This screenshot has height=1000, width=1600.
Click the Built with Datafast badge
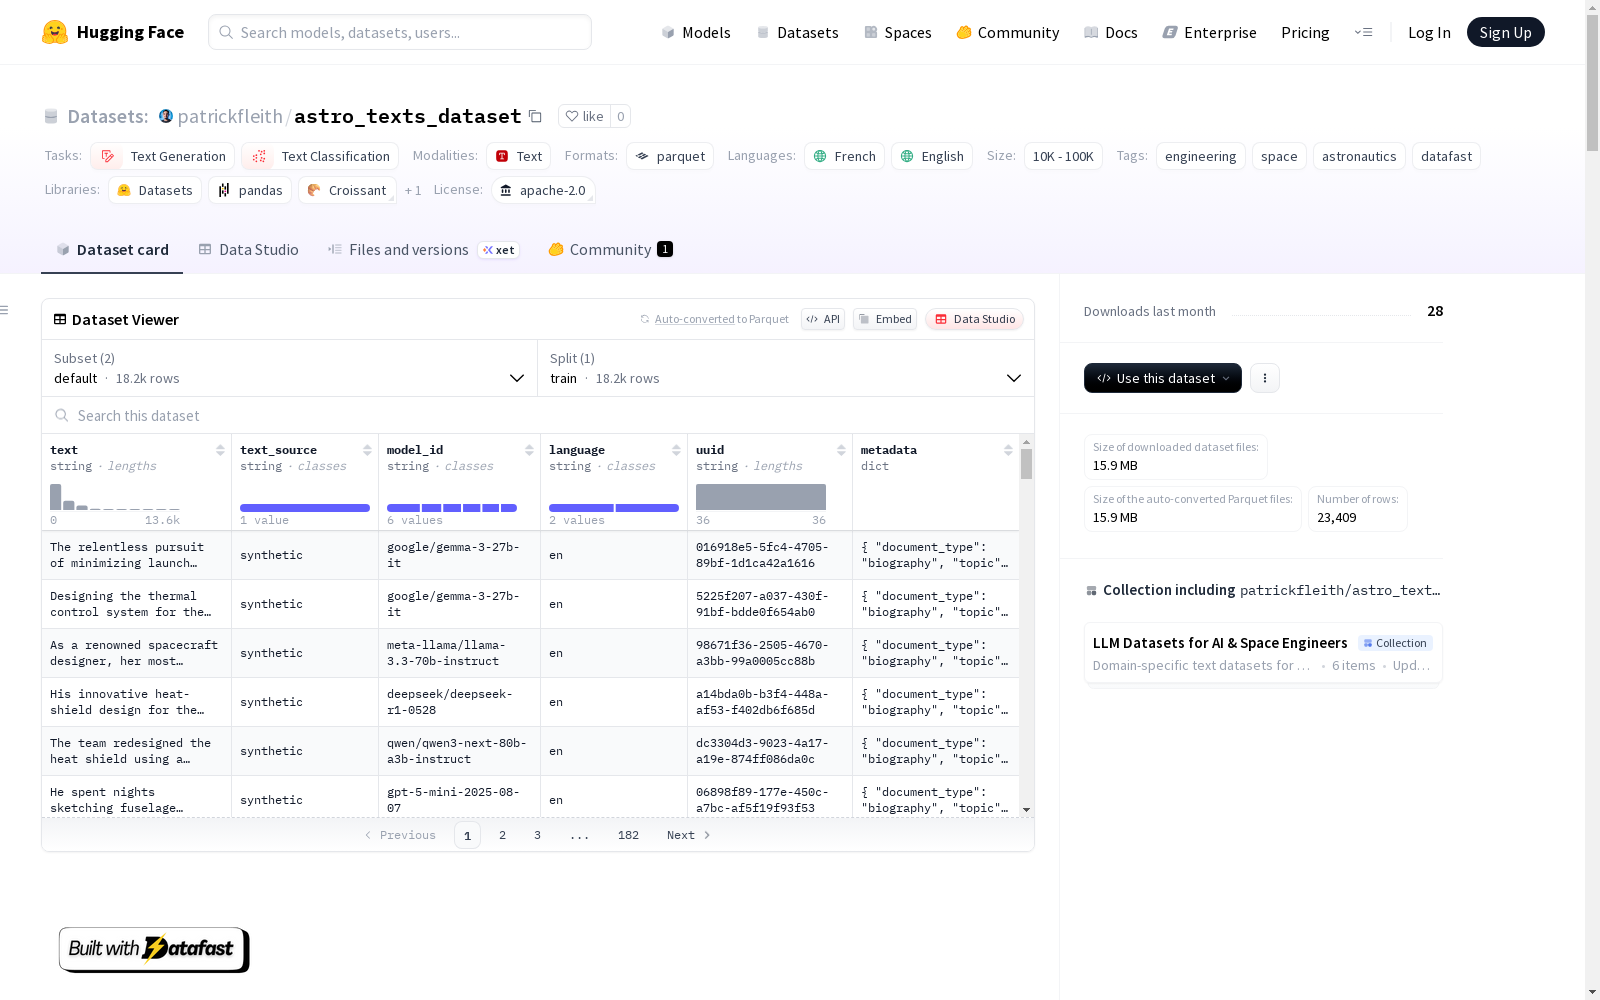(154, 949)
